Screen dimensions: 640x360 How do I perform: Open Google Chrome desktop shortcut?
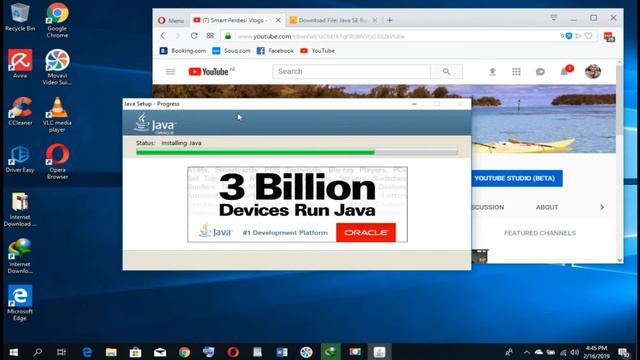click(x=57, y=20)
